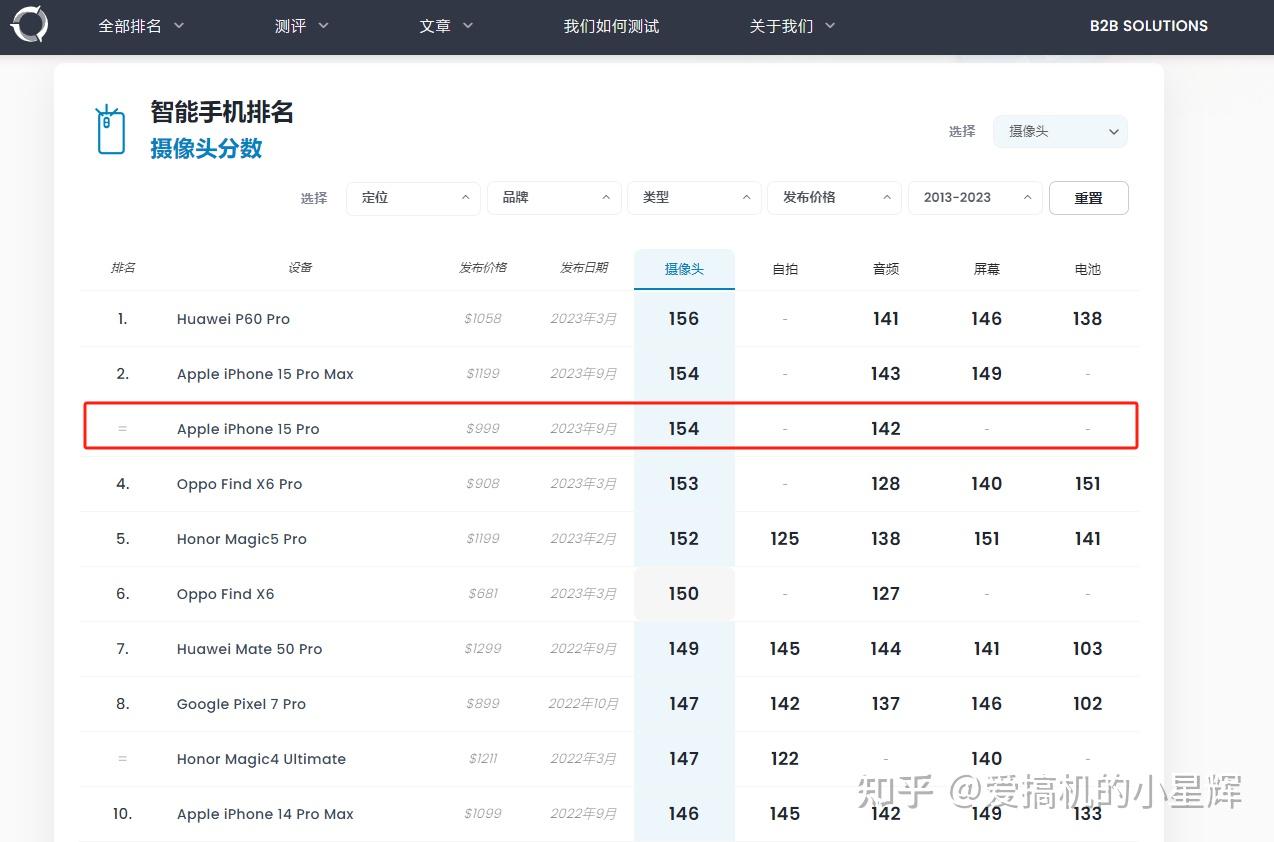Click the smartphone icon beside 智能手机排名 title
1274x842 pixels.
point(110,128)
